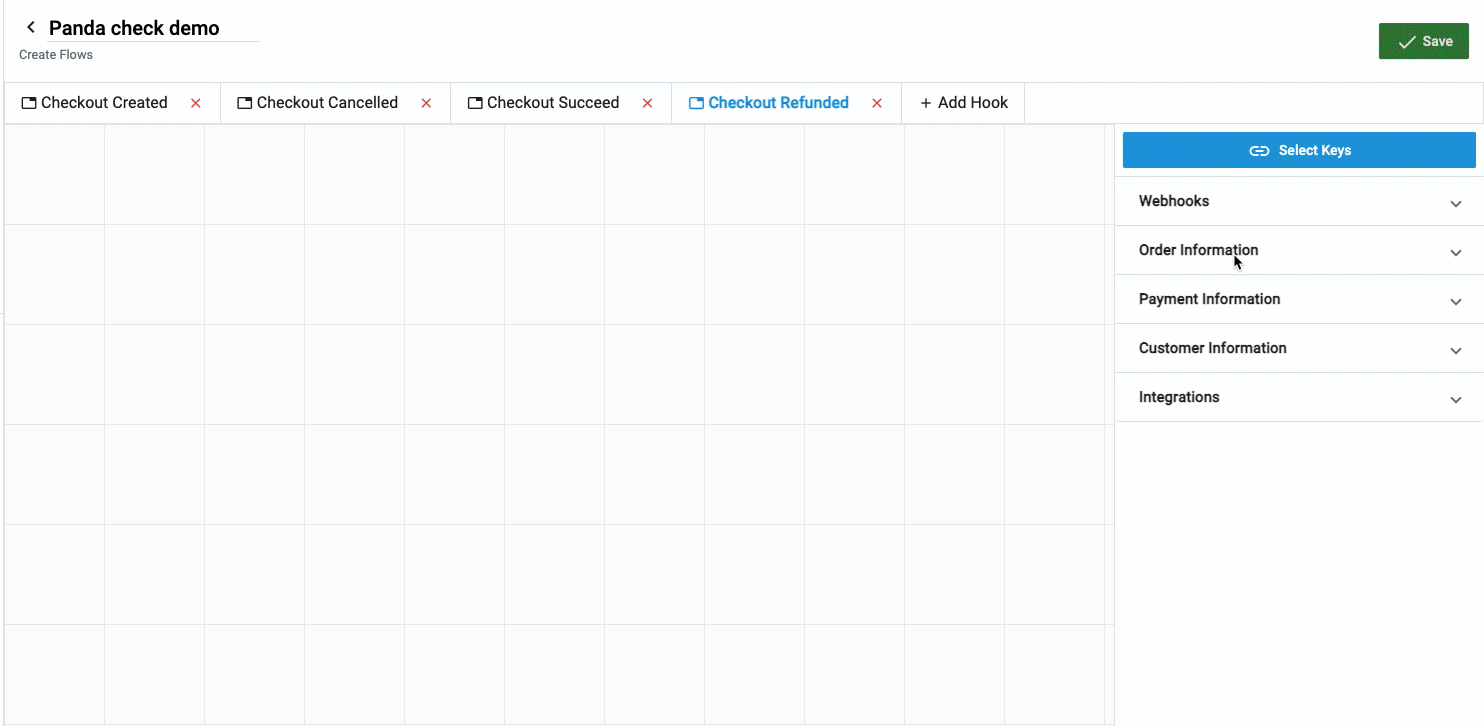Viewport: 1484px width, 726px height.
Task: Expand the Customer Information section
Action: [1299, 348]
